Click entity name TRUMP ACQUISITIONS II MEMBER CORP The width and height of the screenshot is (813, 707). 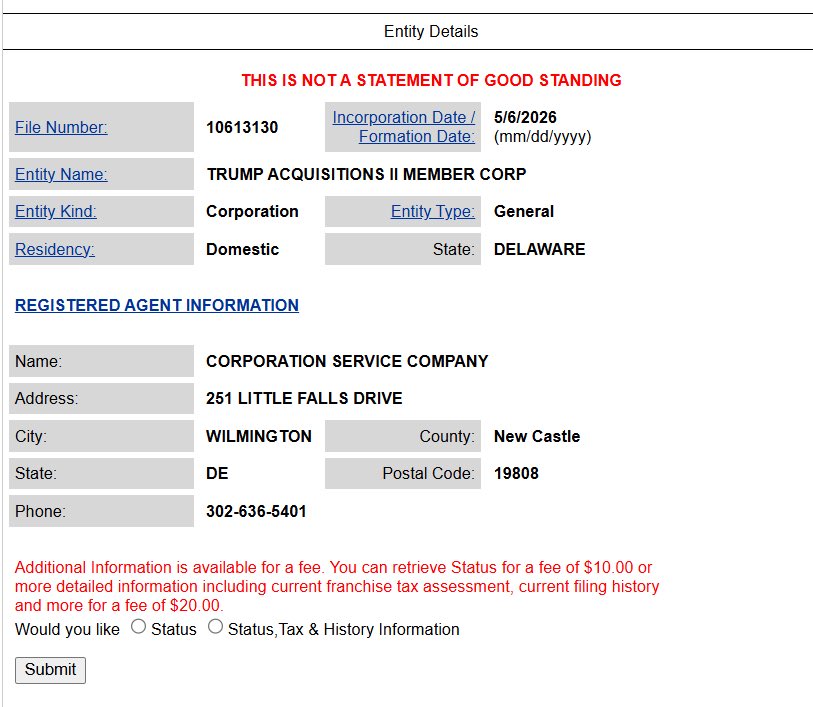(366, 174)
